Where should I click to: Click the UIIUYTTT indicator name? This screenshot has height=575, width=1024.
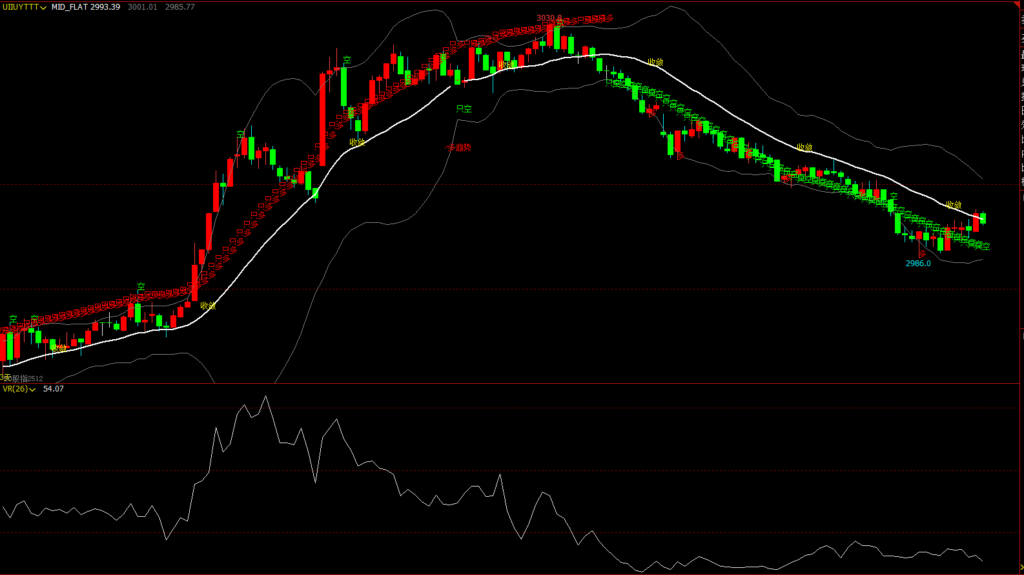point(18,6)
